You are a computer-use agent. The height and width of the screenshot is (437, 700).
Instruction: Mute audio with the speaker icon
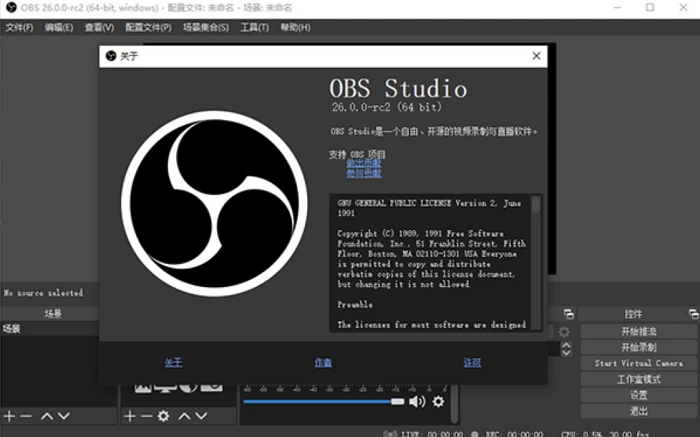[417, 402]
